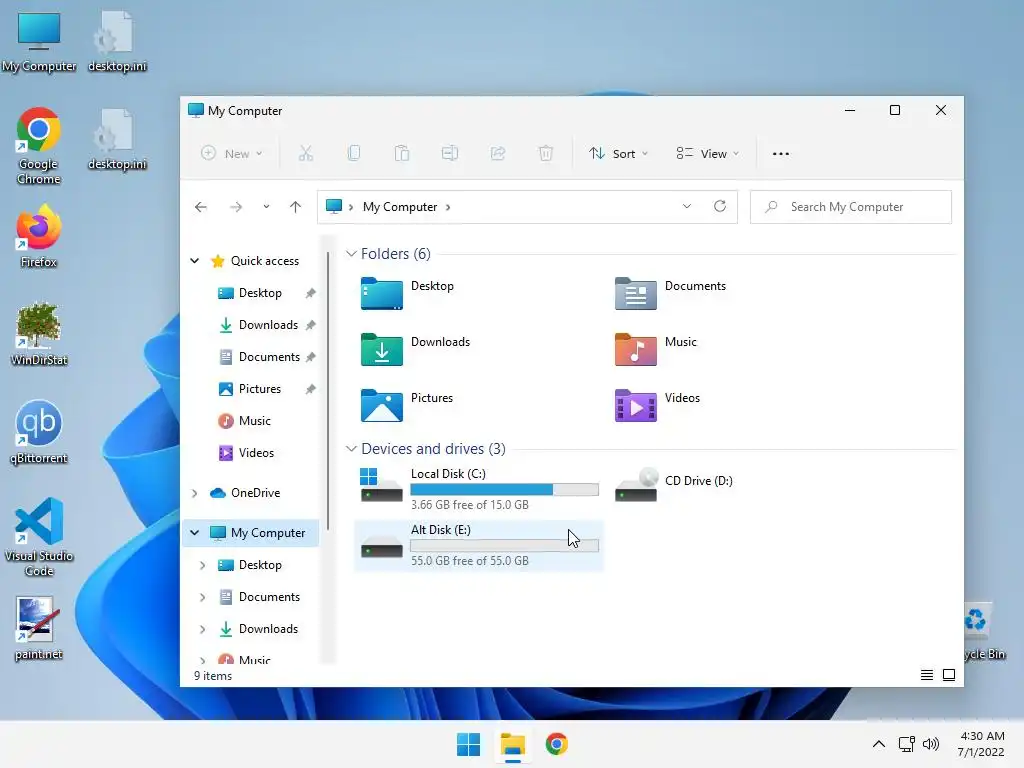Open the See more three-dots menu
This screenshot has height=768, width=1024.
[x=780, y=154]
